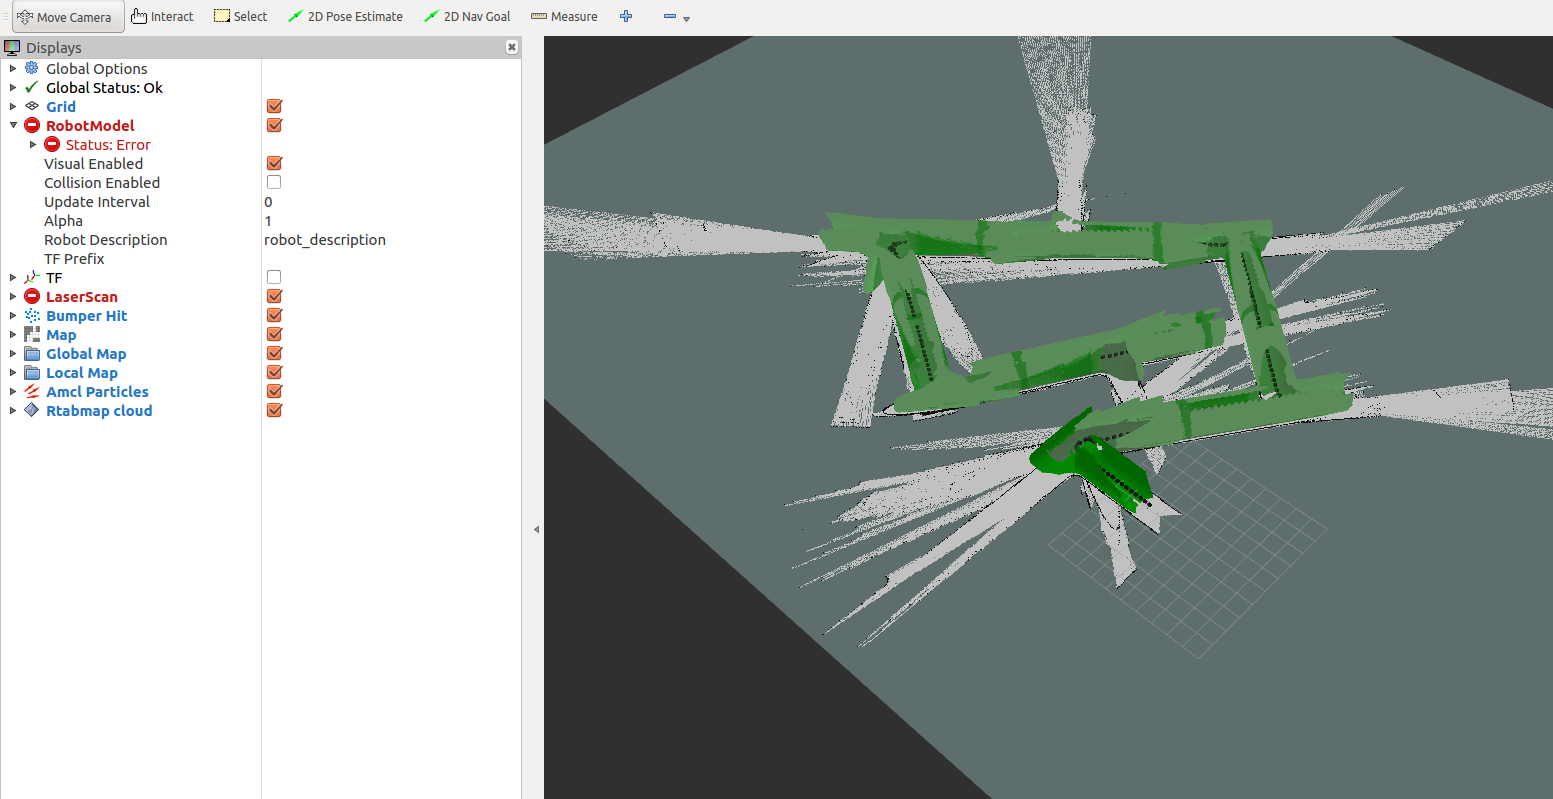Click the Amcl Particles display icon
This screenshot has height=799, width=1553.
pyautogui.click(x=32, y=392)
